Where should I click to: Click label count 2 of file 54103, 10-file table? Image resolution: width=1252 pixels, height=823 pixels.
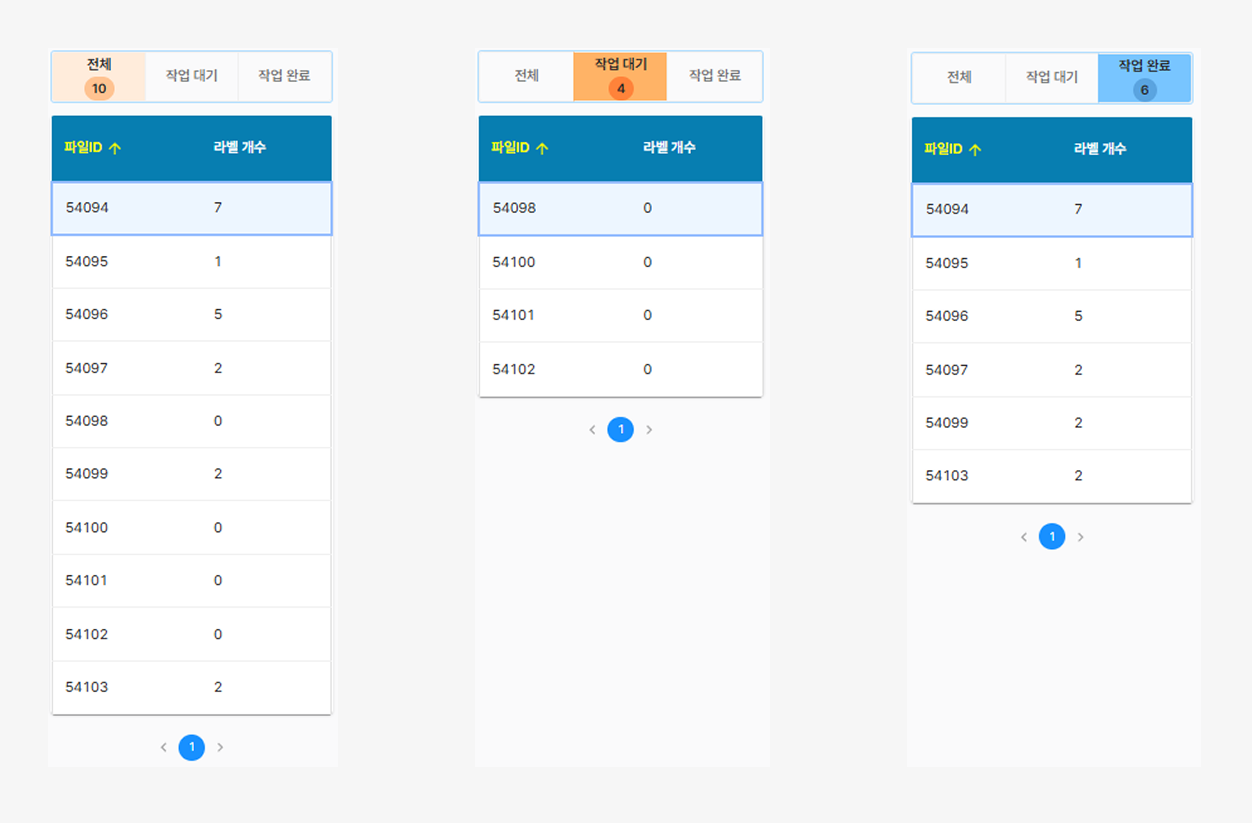(x=218, y=687)
